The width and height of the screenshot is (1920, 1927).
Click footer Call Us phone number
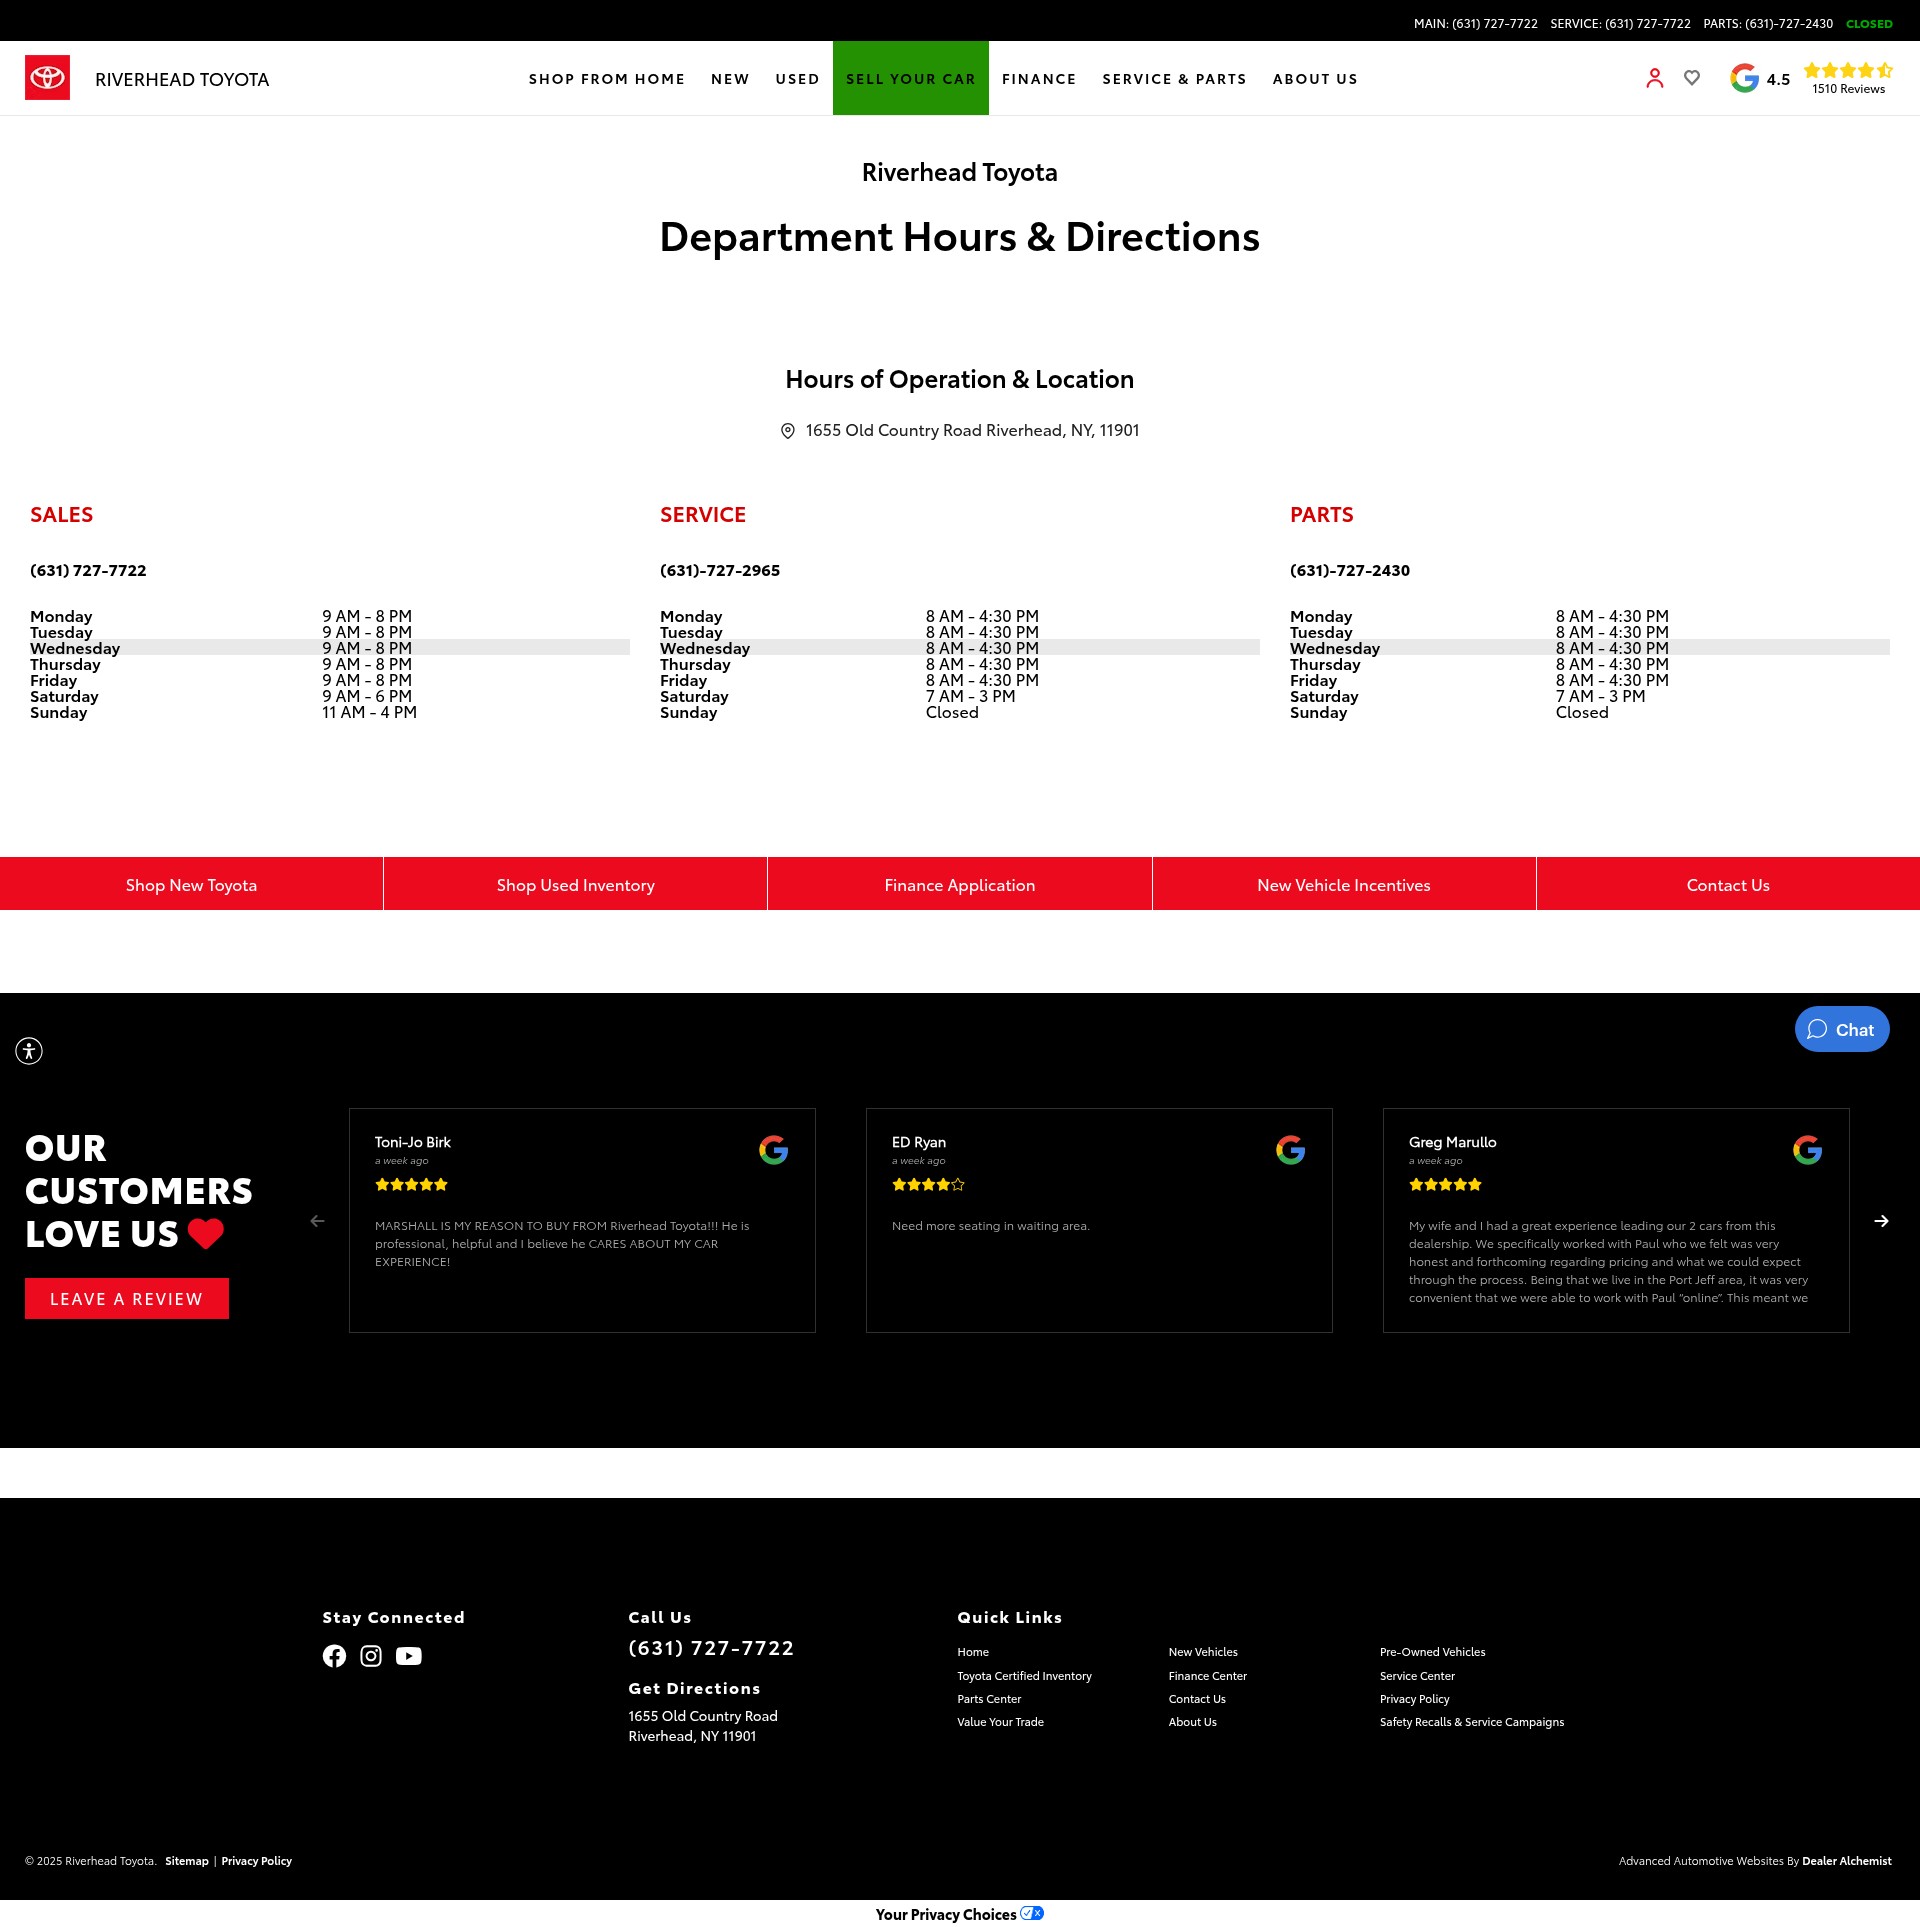click(711, 1648)
